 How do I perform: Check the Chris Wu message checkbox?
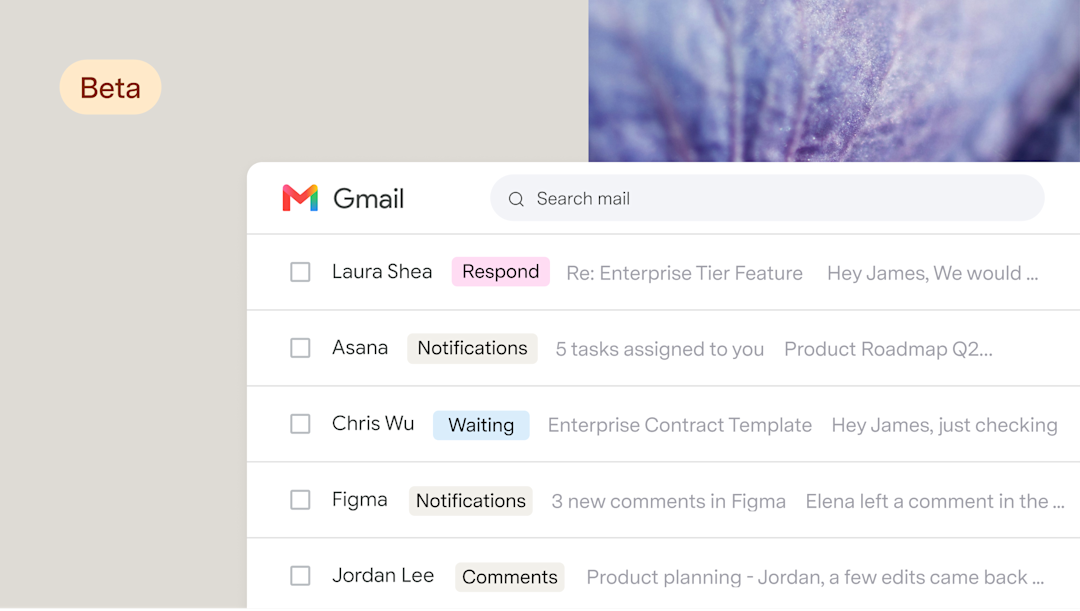tap(300, 424)
